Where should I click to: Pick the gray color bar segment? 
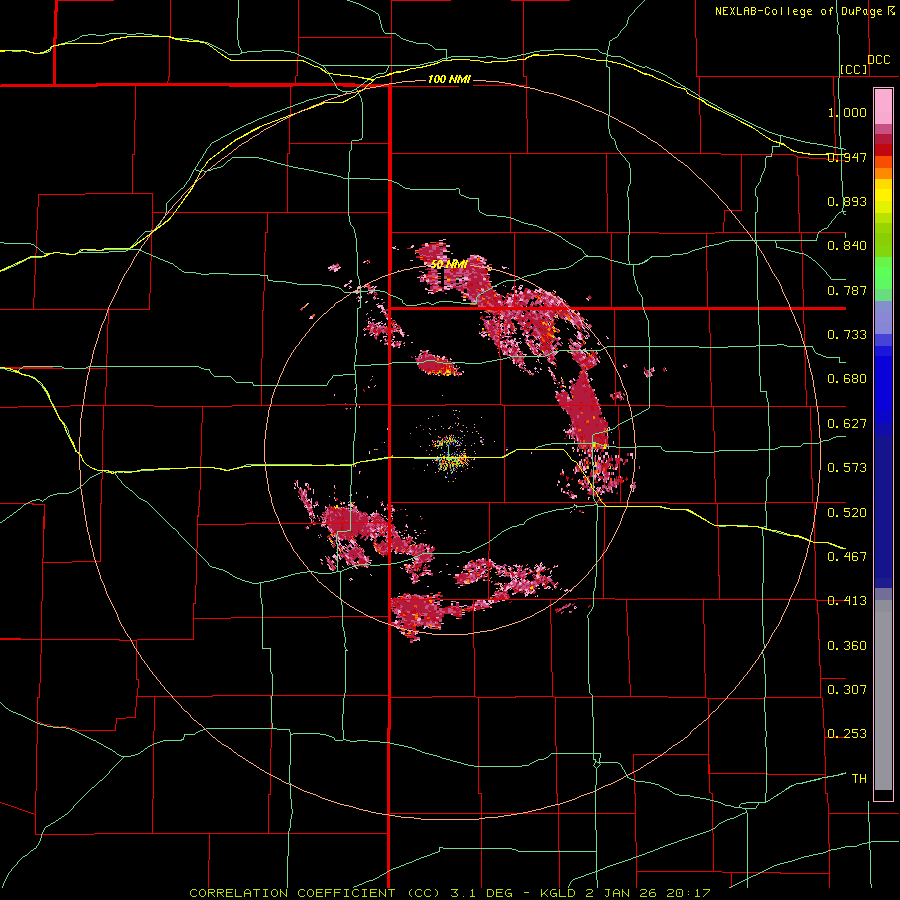(x=883, y=695)
